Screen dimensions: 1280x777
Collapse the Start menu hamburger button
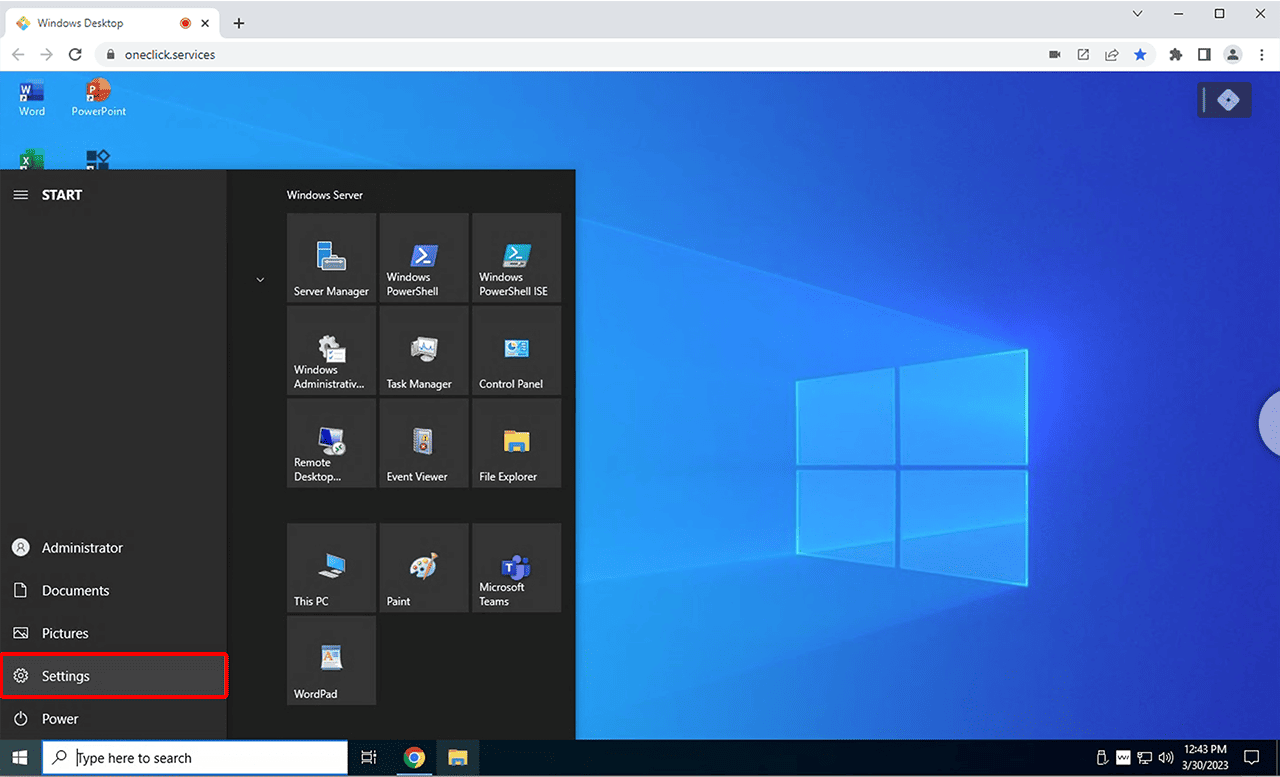pos(20,195)
